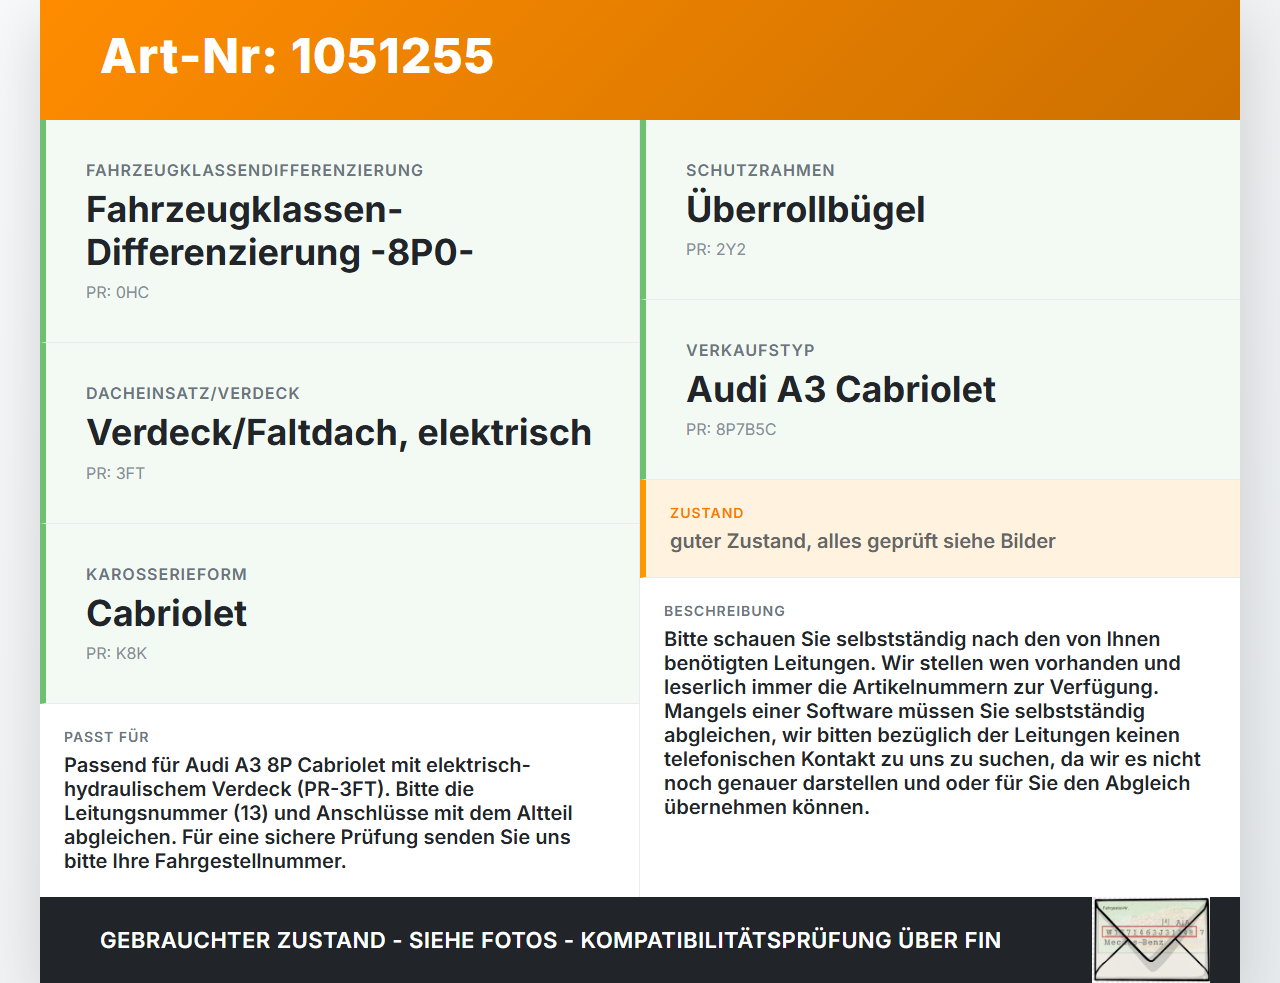
Task: Select the Fahrzeugklassen-Differenzierung -8P0- heading
Action: (280, 231)
